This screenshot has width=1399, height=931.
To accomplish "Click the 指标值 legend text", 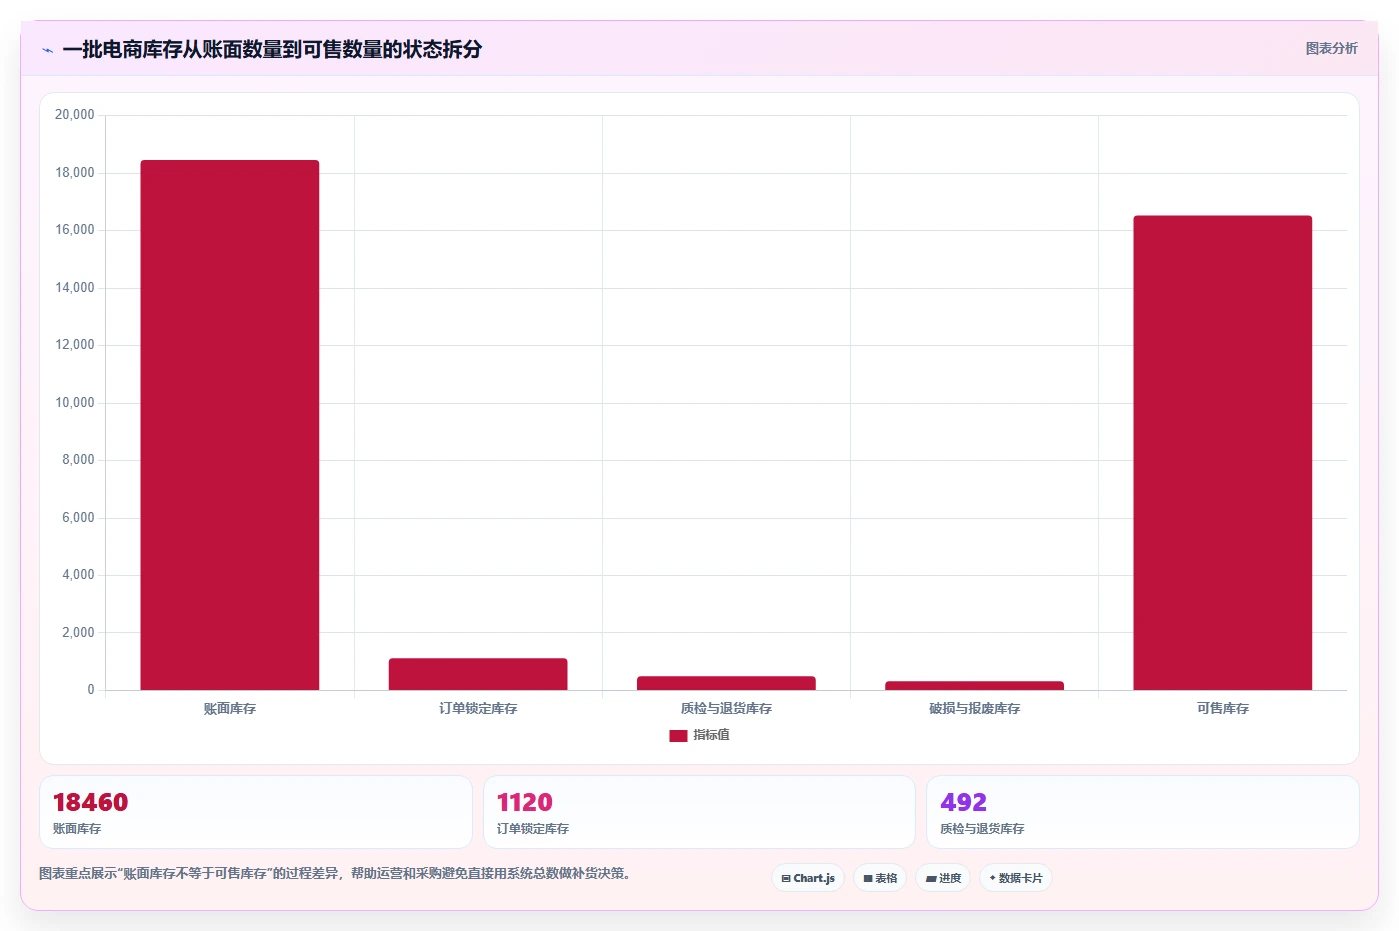I will (x=711, y=735).
